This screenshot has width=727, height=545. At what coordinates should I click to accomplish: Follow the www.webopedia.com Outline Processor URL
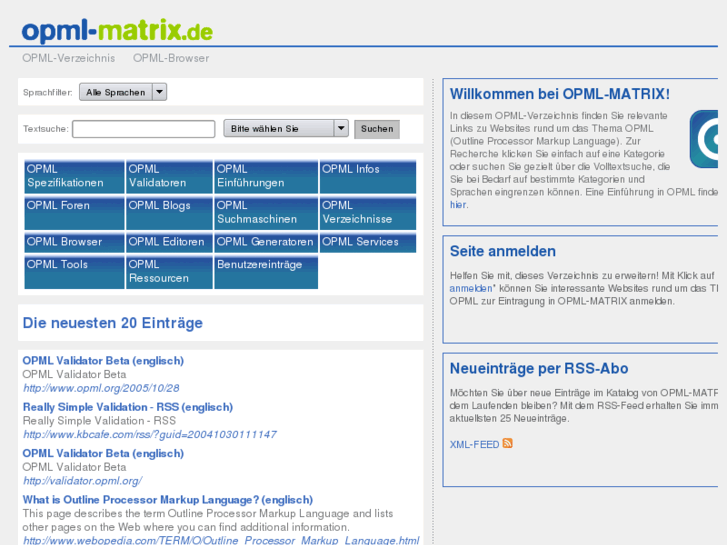(221, 540)
